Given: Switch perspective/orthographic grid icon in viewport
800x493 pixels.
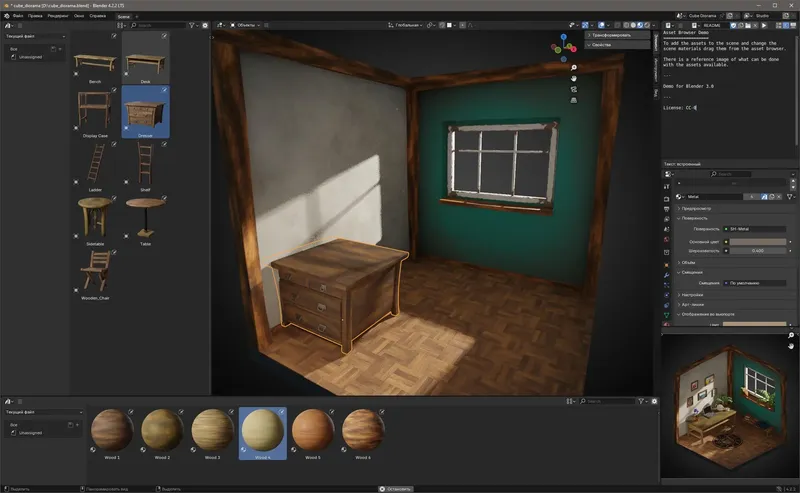Looking at the screenshot, I should pyautogui.click(x=574, y=100).
